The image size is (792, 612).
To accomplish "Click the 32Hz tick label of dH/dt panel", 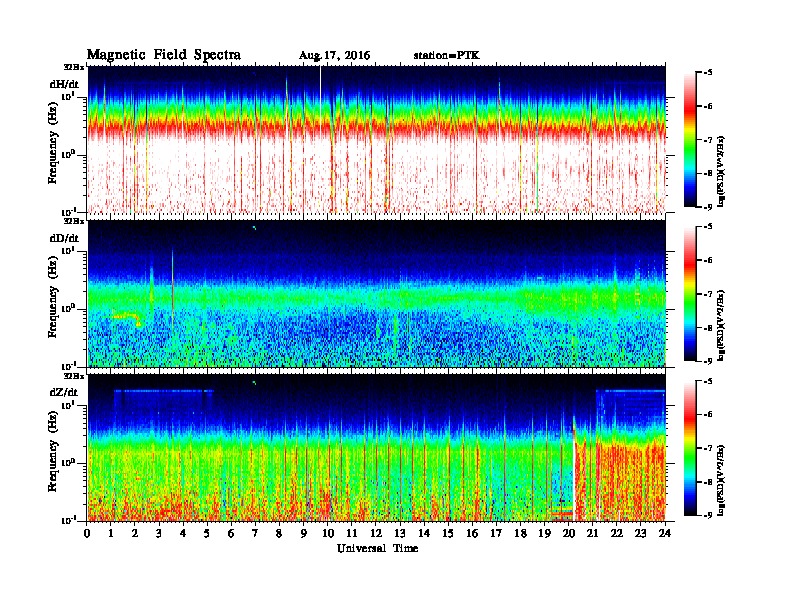I will click(74, 67).
